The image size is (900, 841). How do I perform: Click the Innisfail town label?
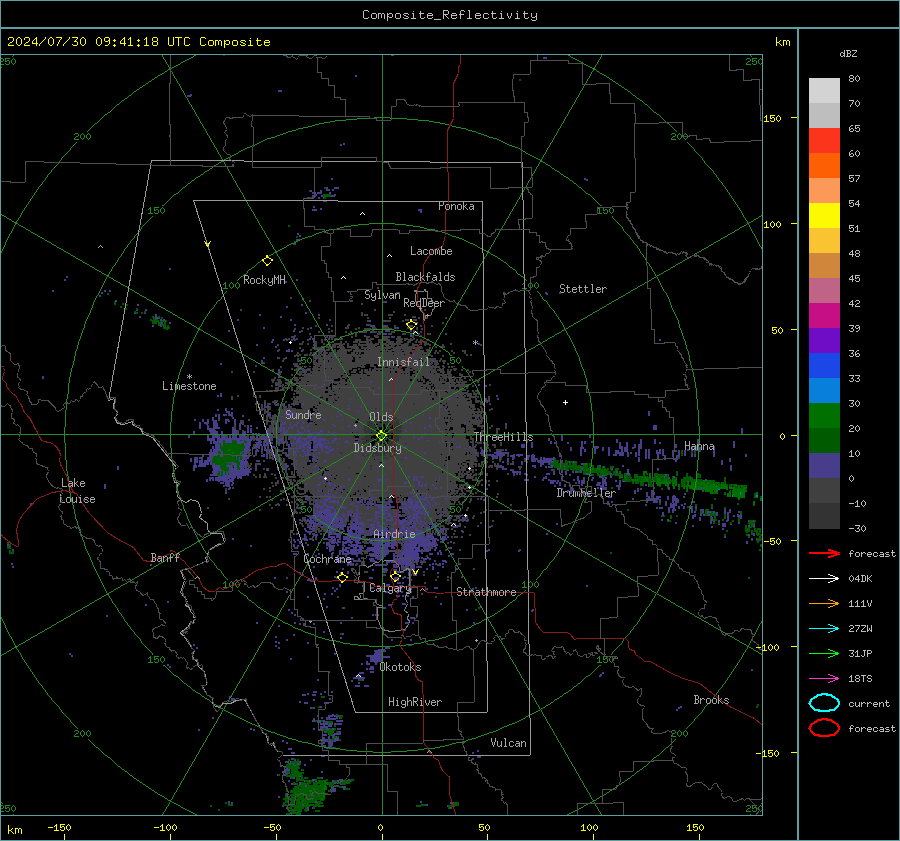pos(403,362)
